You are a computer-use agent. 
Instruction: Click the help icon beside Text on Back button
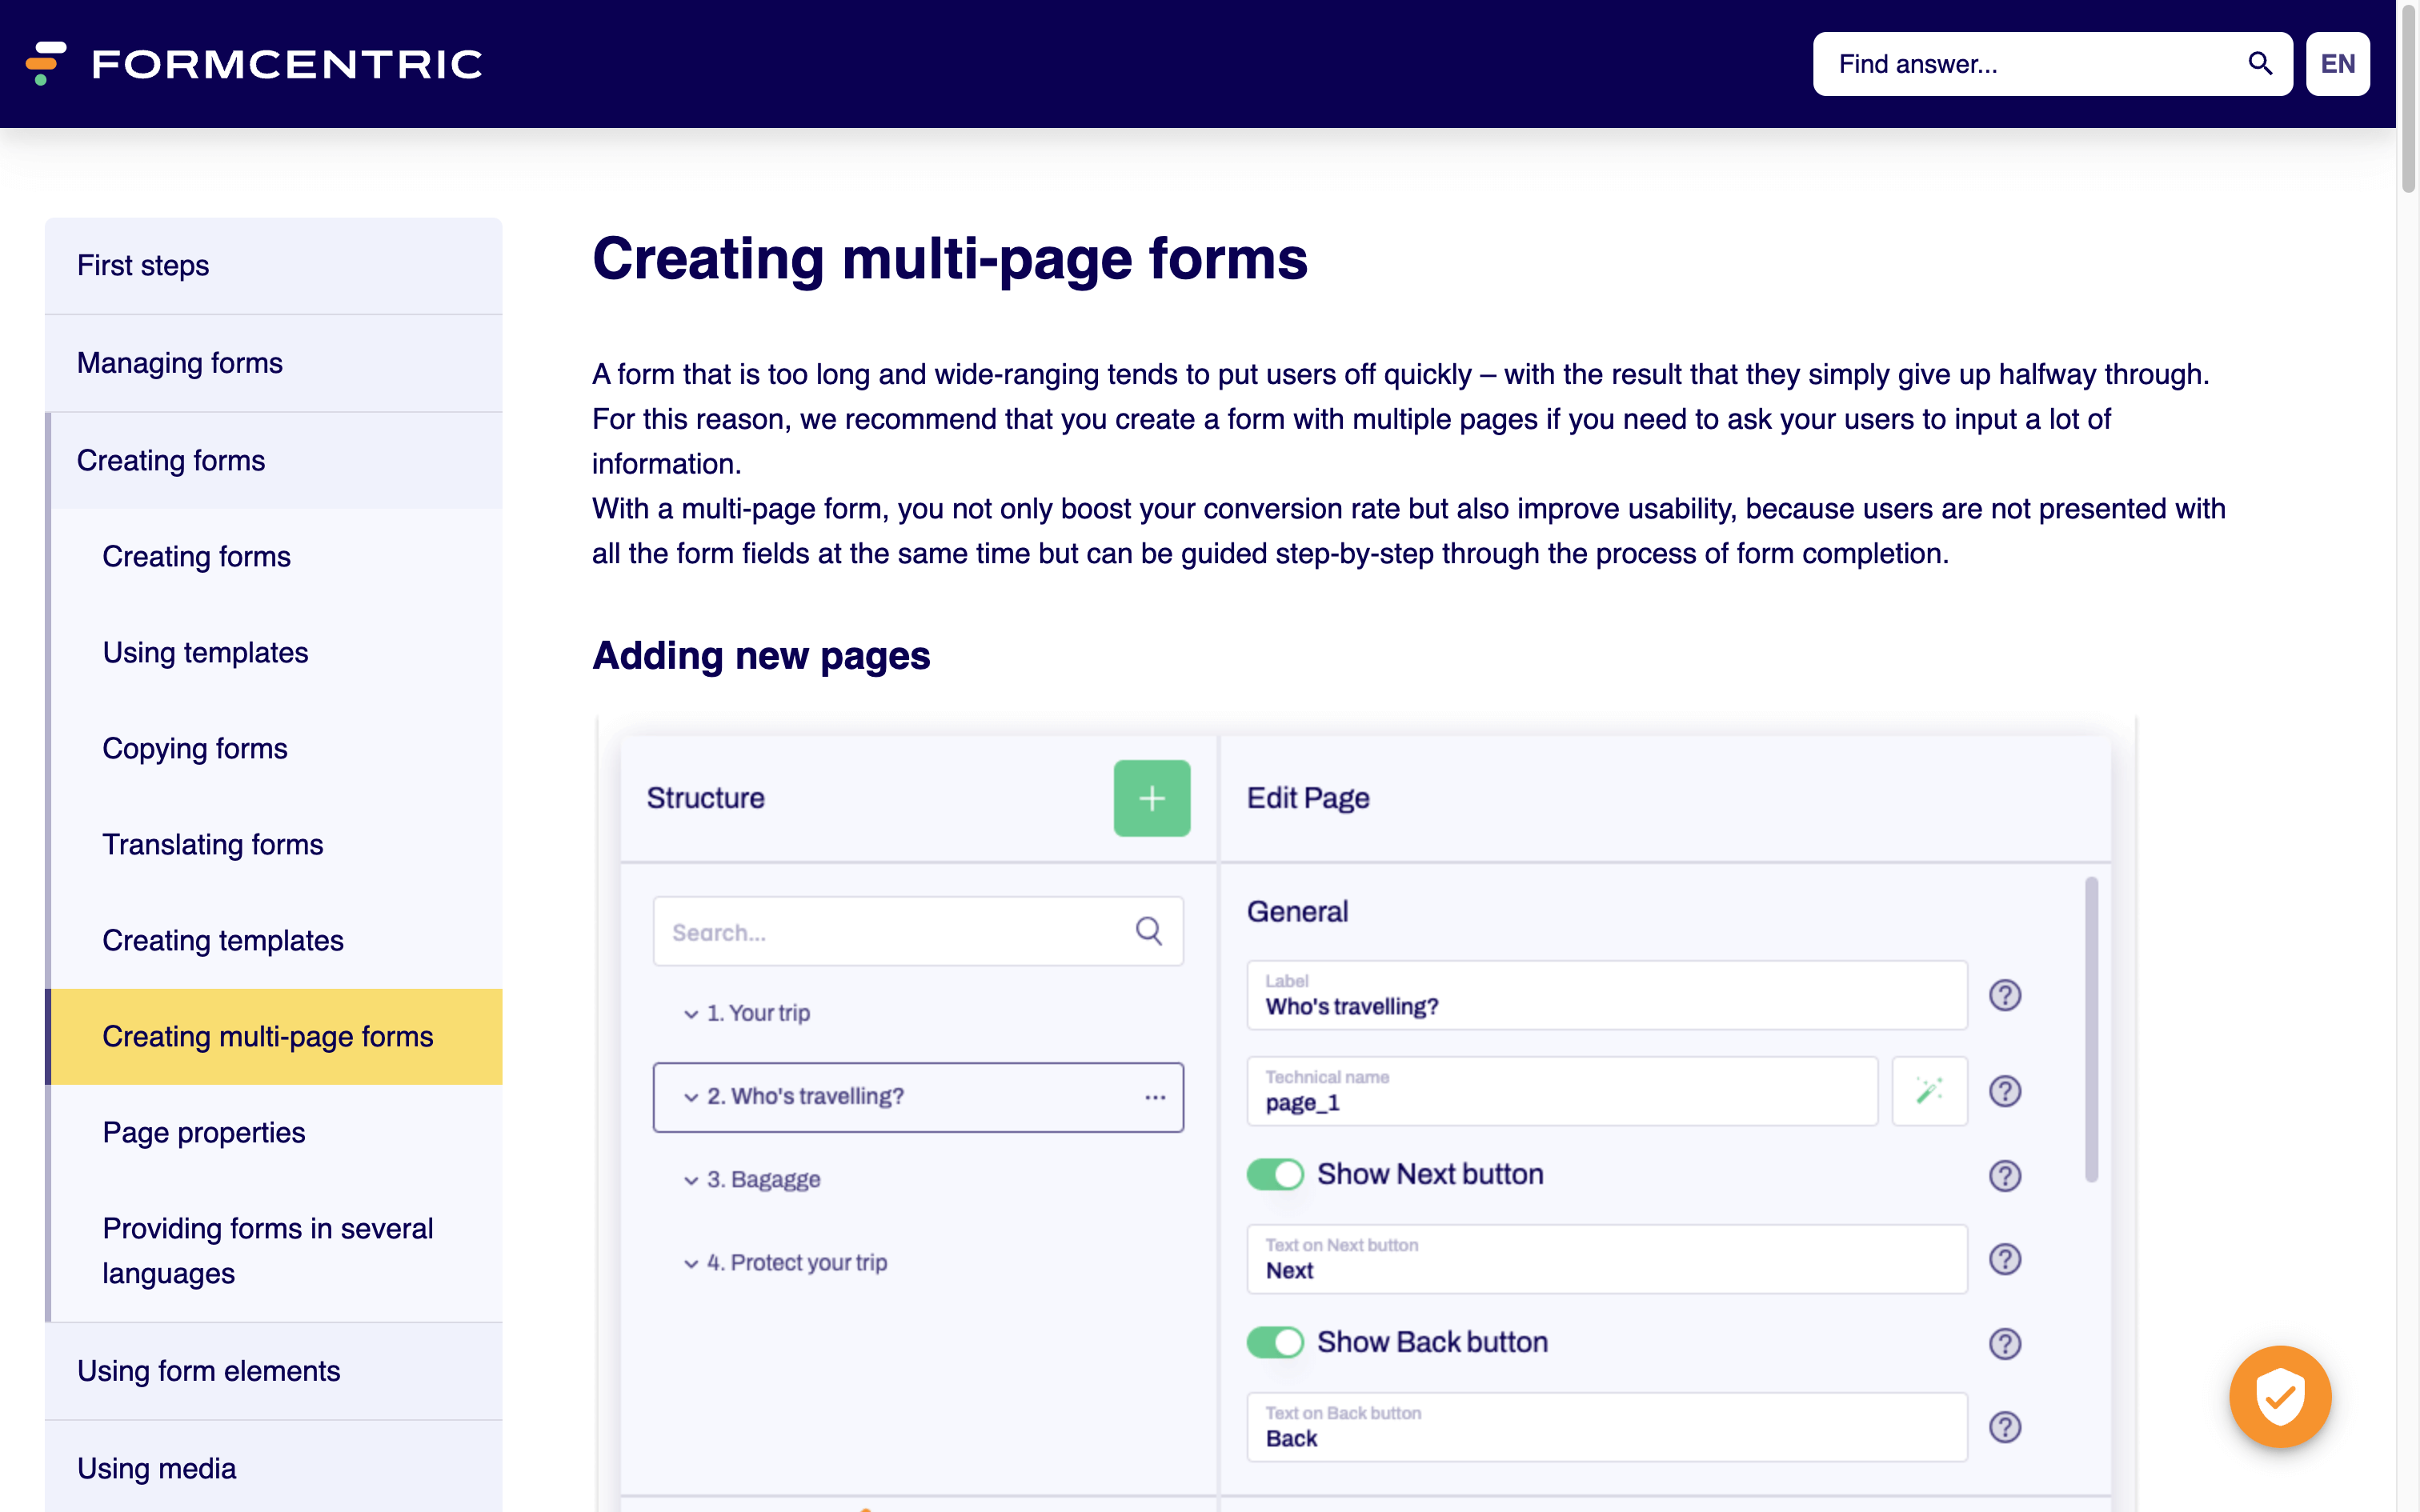tap(2004, 1427)
